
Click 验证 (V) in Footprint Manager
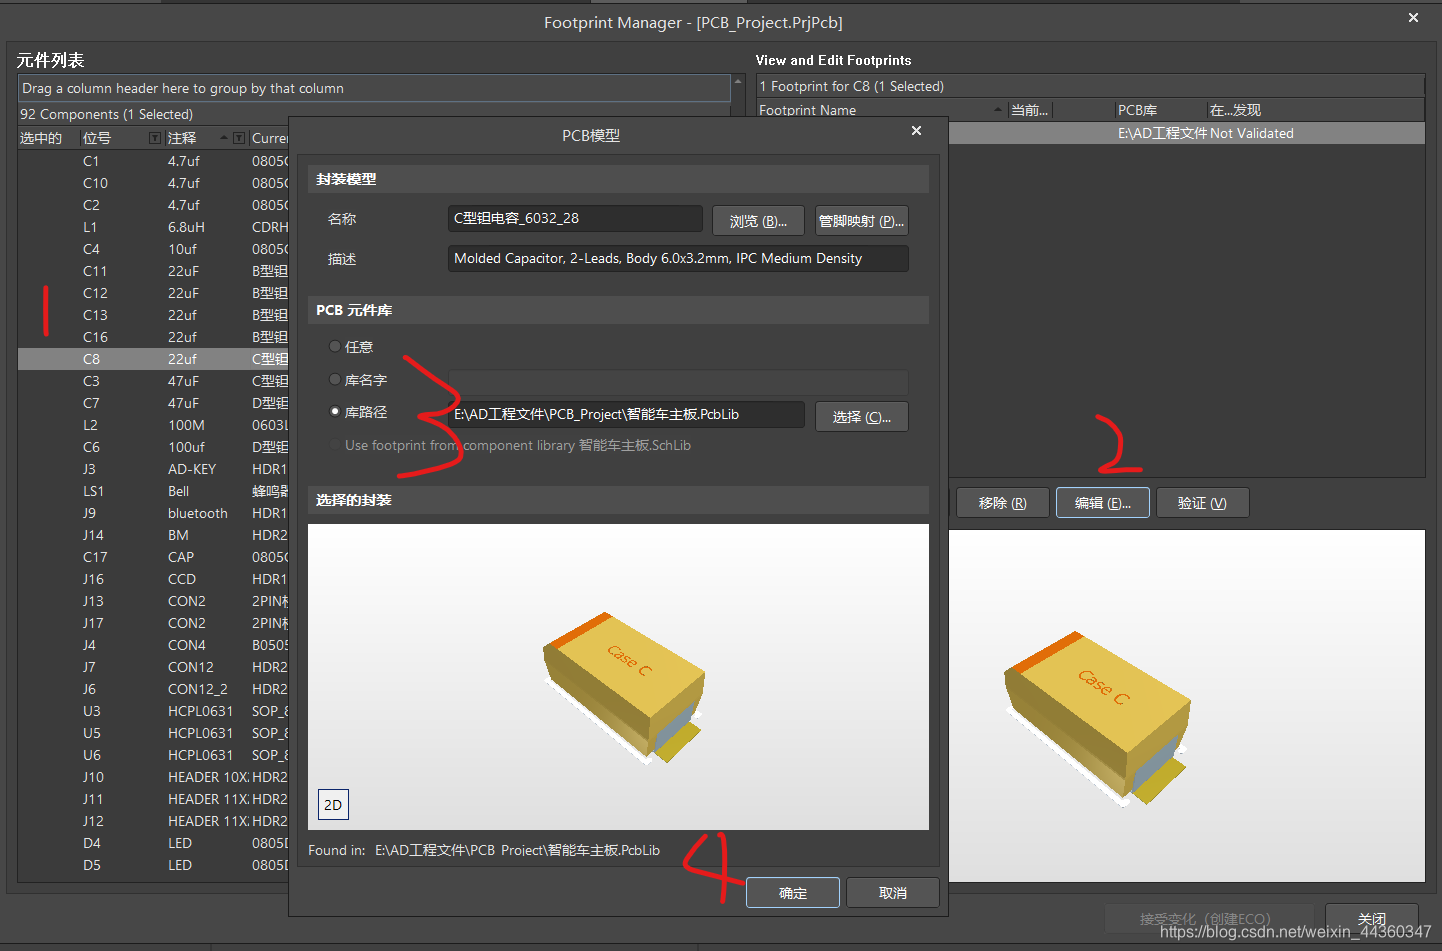tap(1202, 503)
